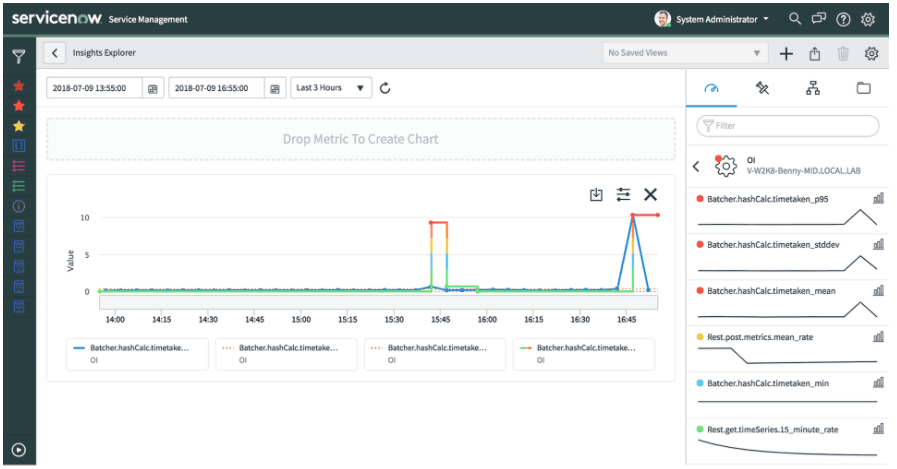Open the System Administrator user menu
This screenshot has height=469, width=897.
(x=712, y=19)
